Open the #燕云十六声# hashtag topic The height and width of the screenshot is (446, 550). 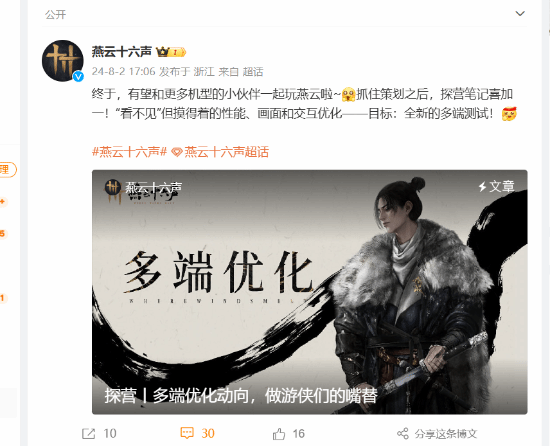pos(129,152)
